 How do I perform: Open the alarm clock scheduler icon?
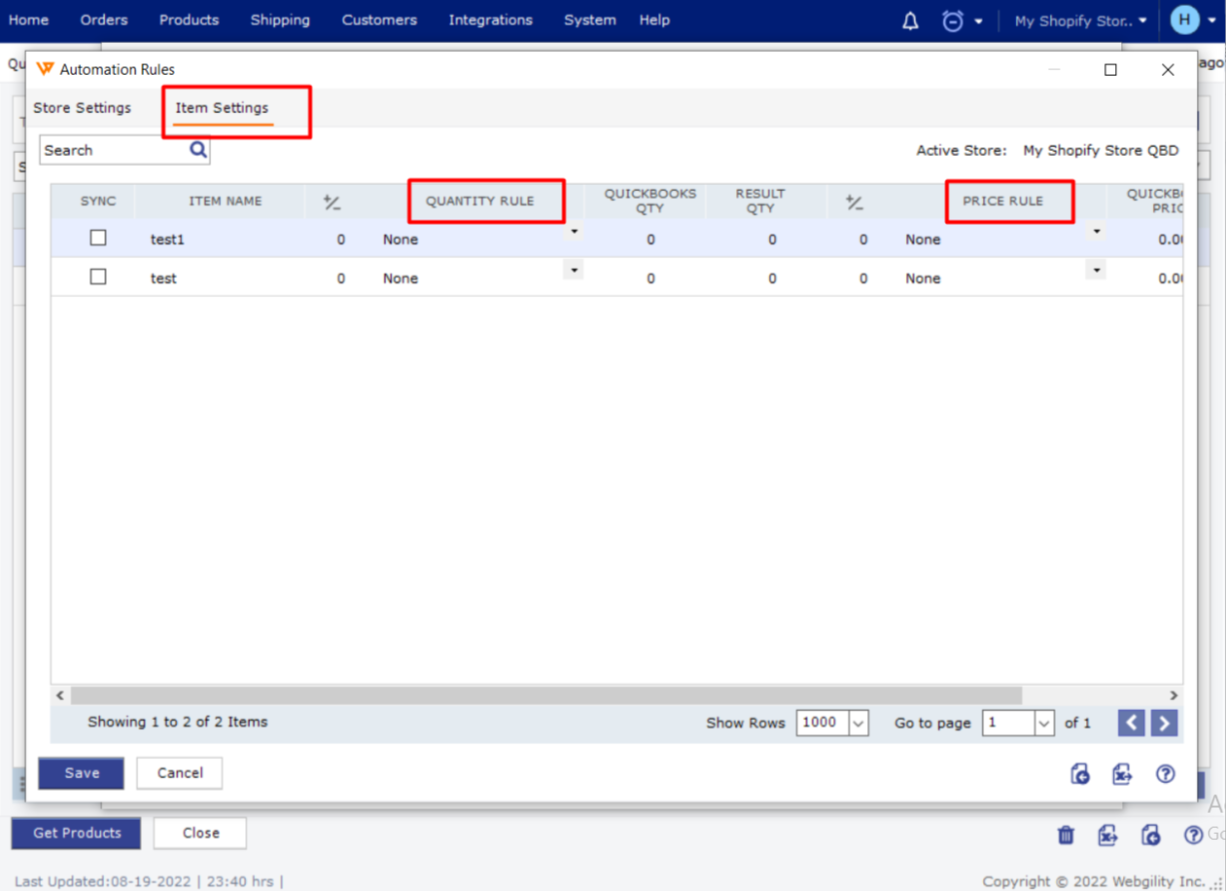953,21
